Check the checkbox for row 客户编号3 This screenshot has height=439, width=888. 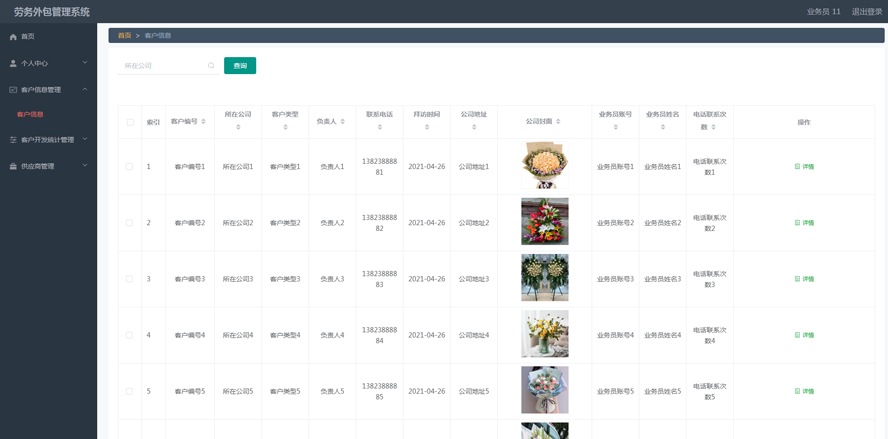tap(130, 279)
